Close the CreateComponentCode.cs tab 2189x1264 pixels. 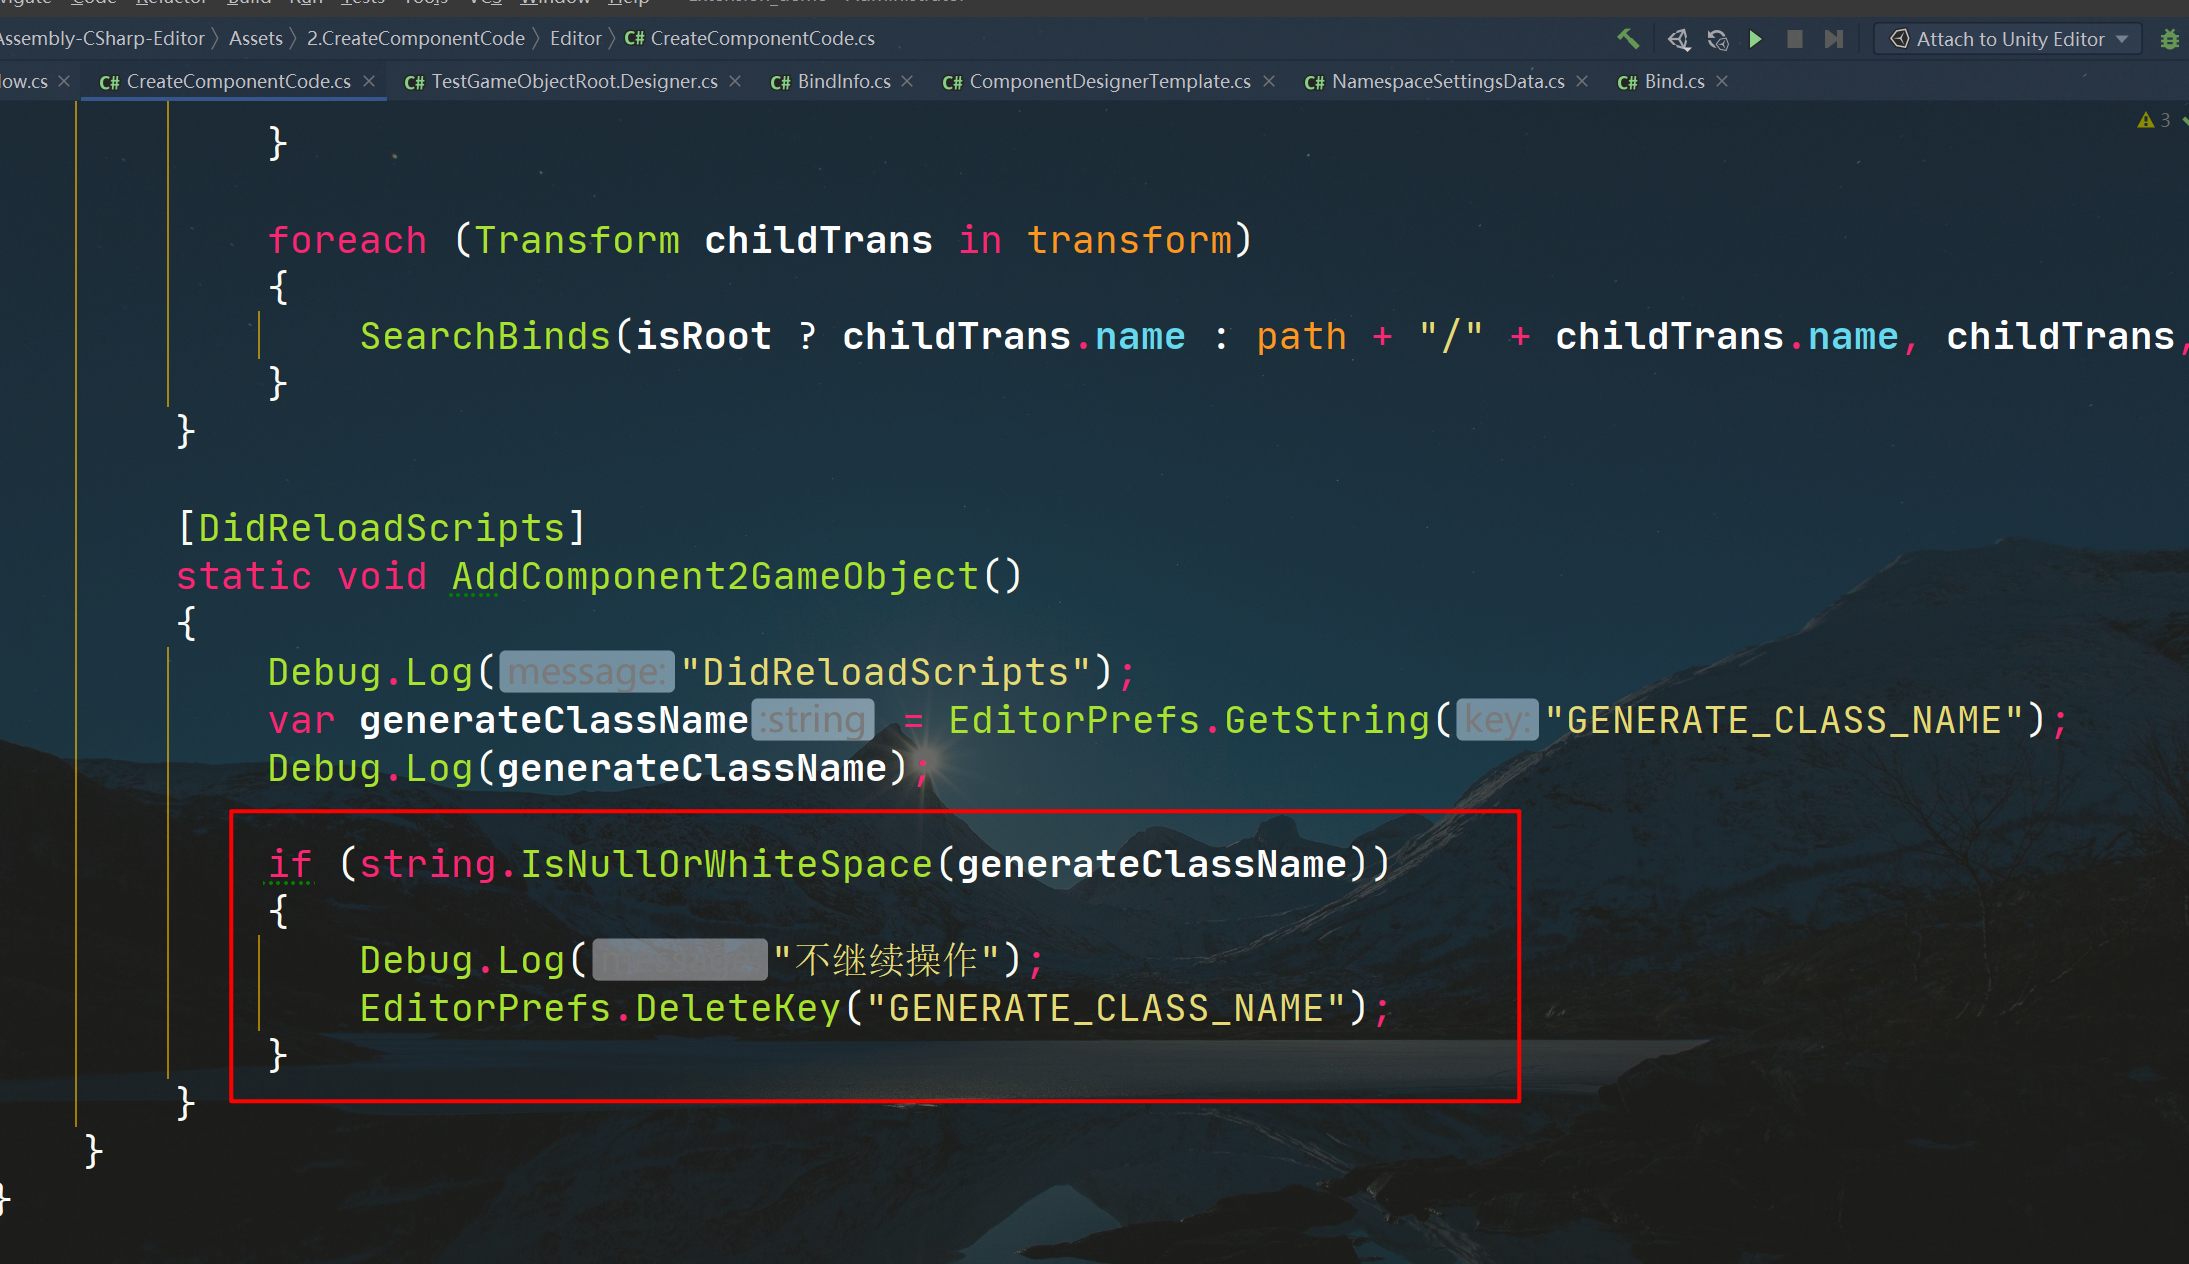coord(369,81)
